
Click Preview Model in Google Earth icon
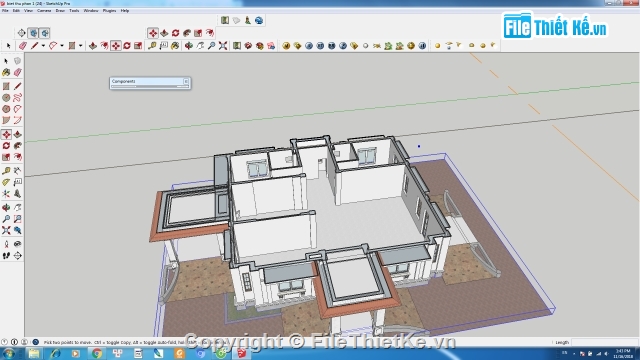point(259,20)
